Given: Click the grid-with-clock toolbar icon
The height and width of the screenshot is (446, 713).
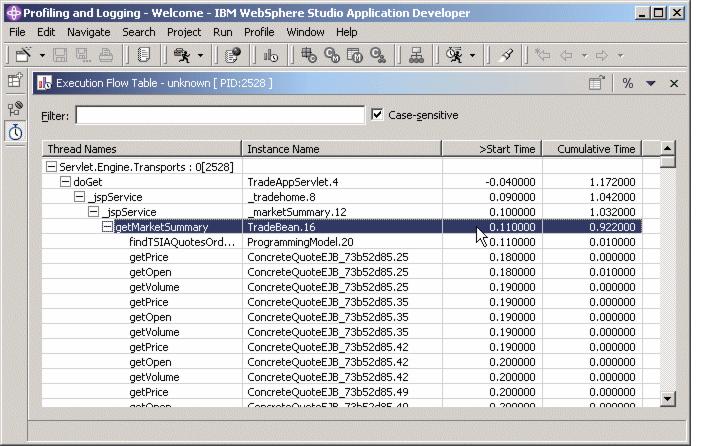Looking at the screenshot, I should pyautogui.click(x=309, y=55).
